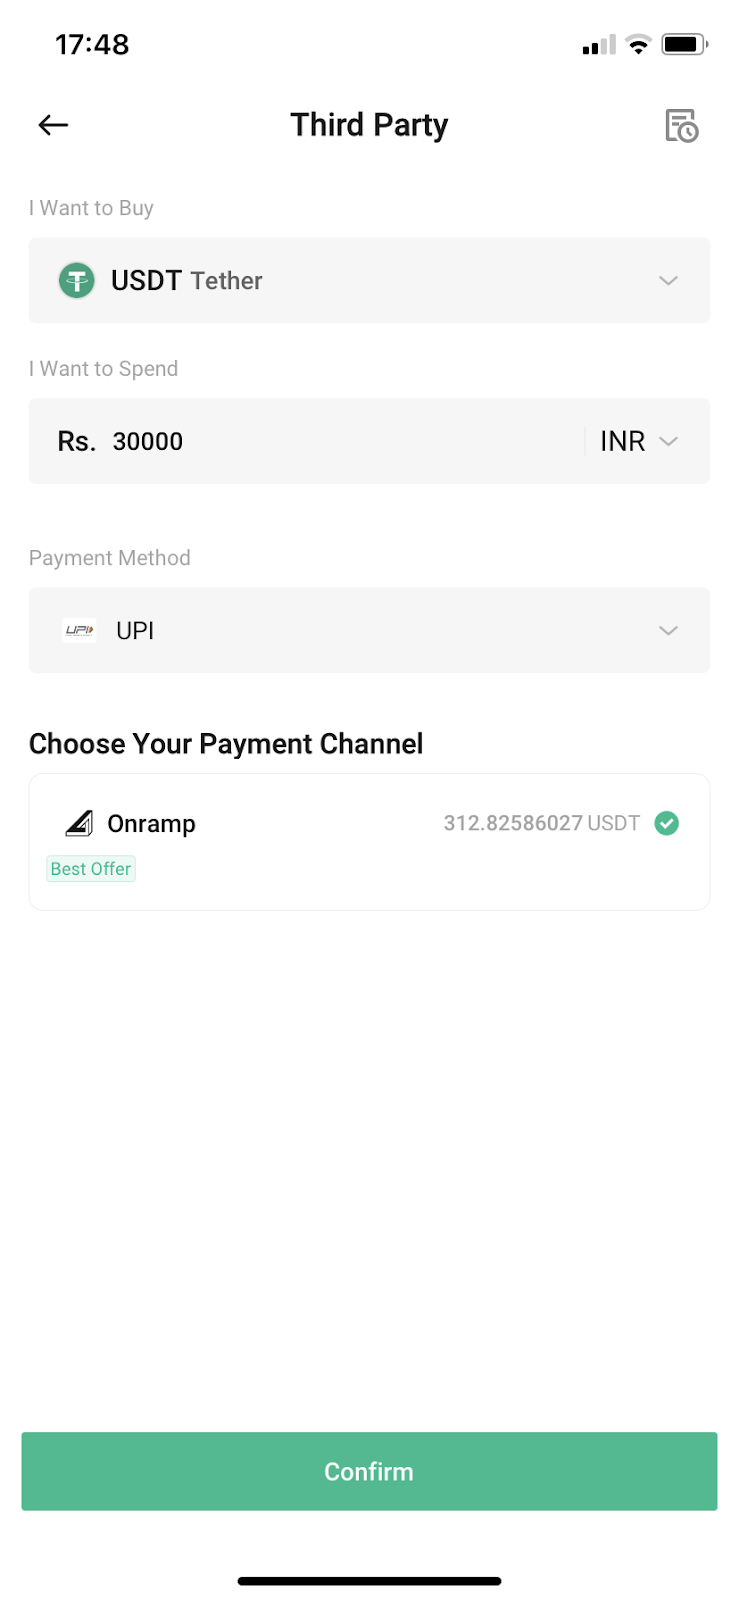The image size is (739, 1600).
Task: Select the Onramp payment channel name
Action: click(x=151, y=823)
